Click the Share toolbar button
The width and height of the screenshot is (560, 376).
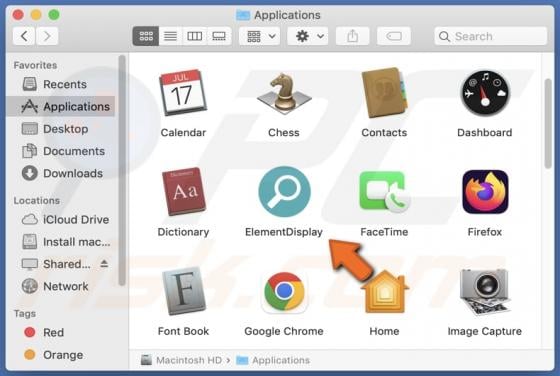[x=352, y=36]
